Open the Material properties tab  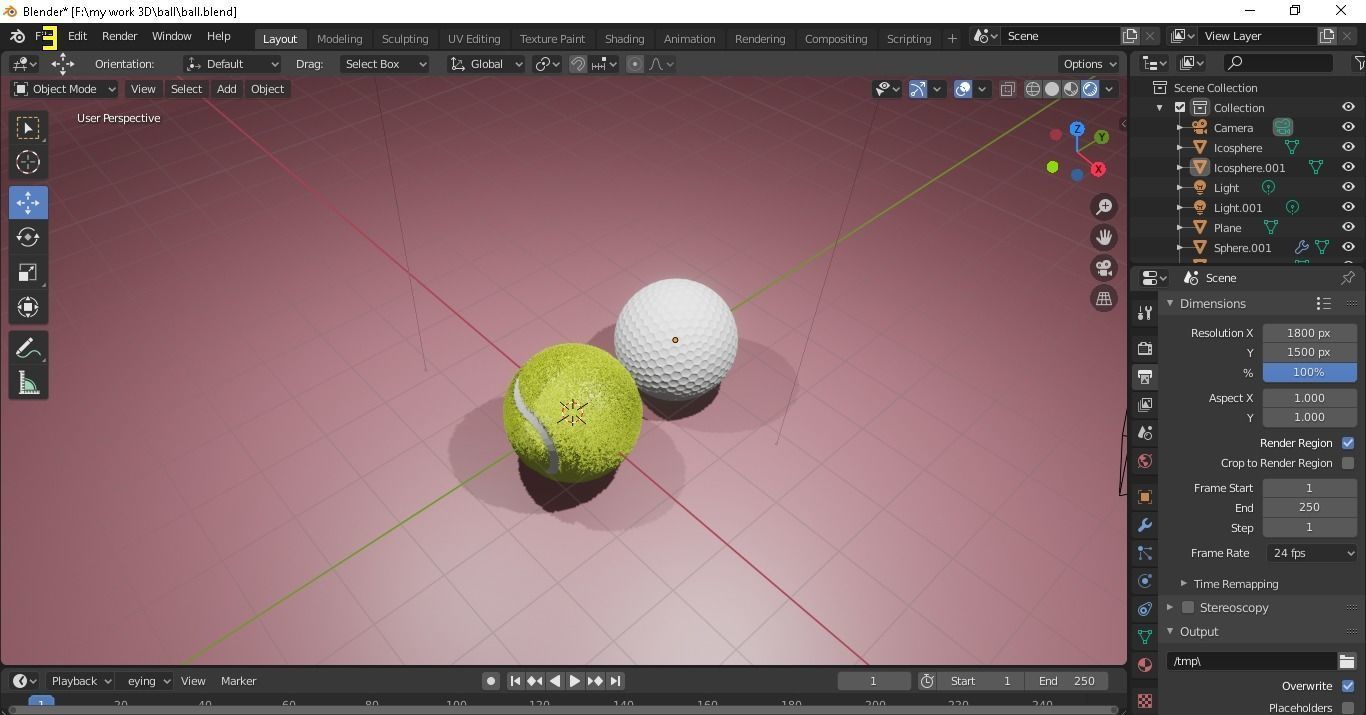(1145, 665)
